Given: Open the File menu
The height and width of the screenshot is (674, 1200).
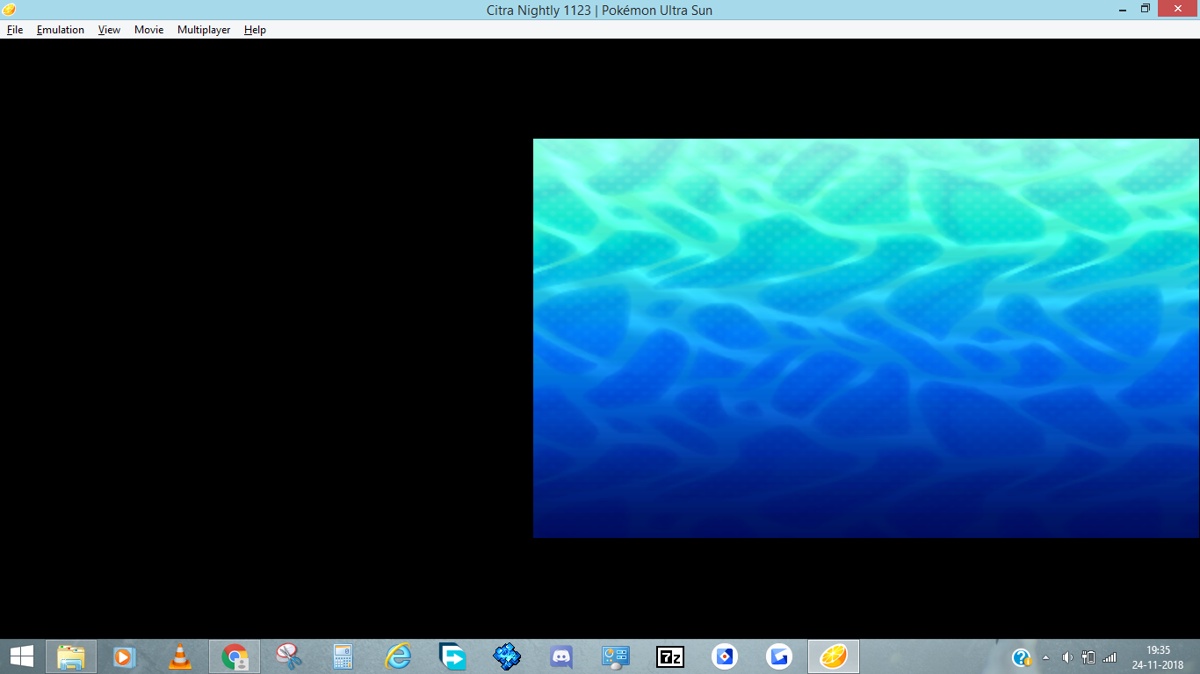Looking at the screenshot, I should tap(15, 30).
